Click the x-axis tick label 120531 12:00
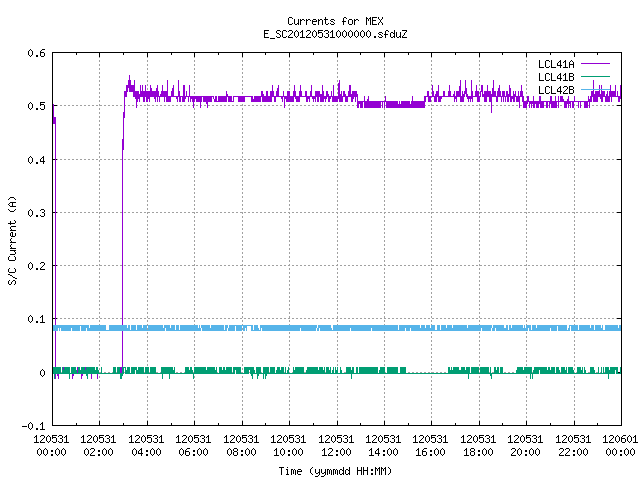The width and height of the screenshot is (640, 480). click(x=336, y=446)
